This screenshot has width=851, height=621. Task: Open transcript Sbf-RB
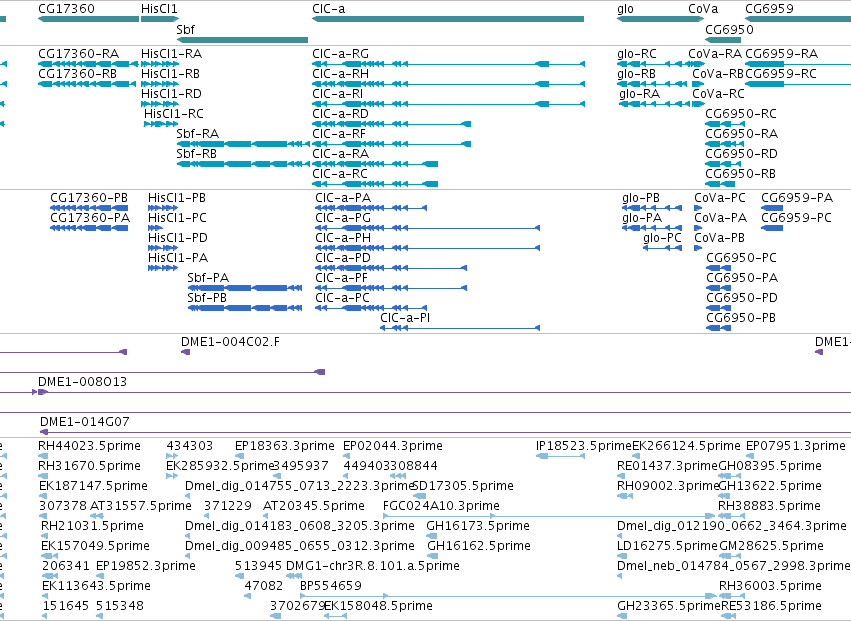(x=196, y=154)
